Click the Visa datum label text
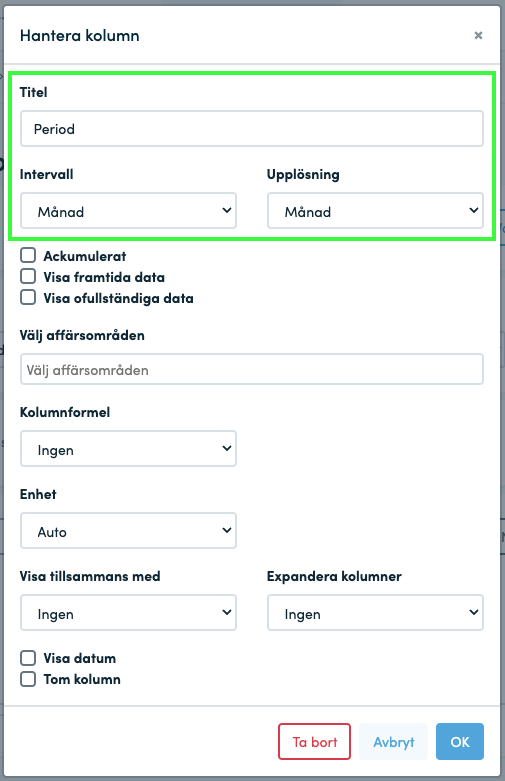505x781 pixels. pos(80,658)
